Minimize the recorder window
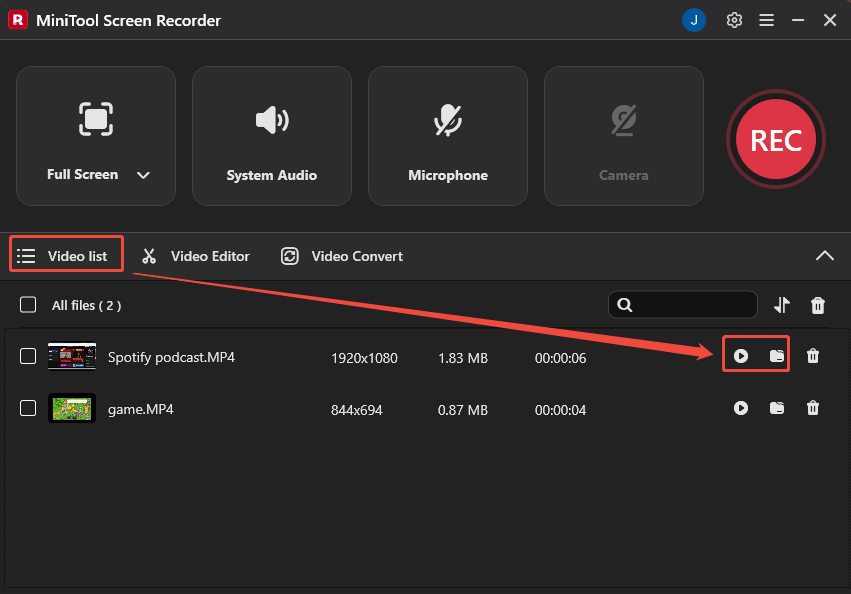Viewport: 851px width, 594px height. tap(798, 21)
